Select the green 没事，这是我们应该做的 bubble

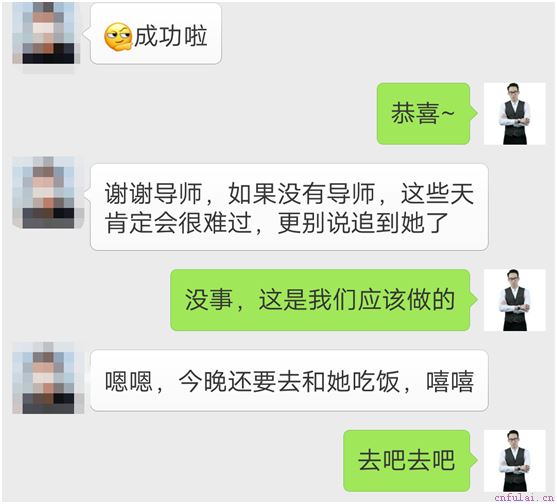coord(320,300)
